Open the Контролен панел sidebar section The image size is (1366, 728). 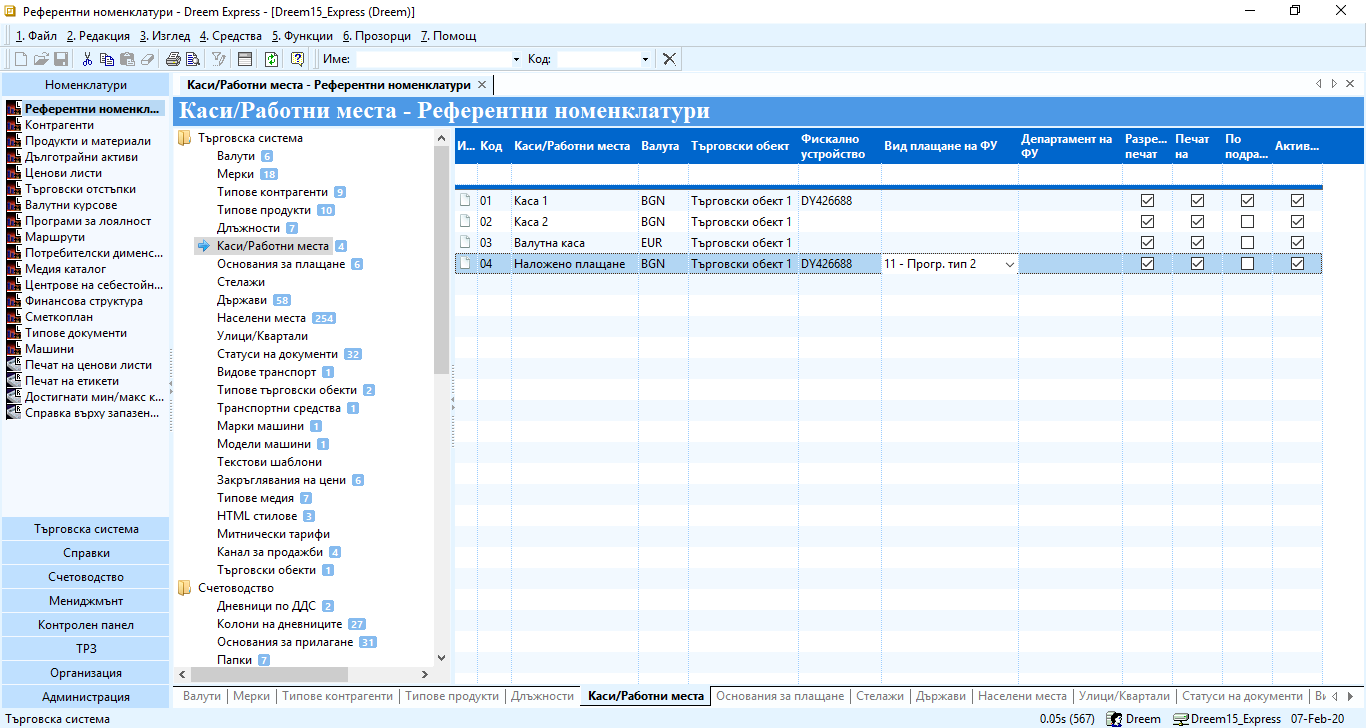86,625
